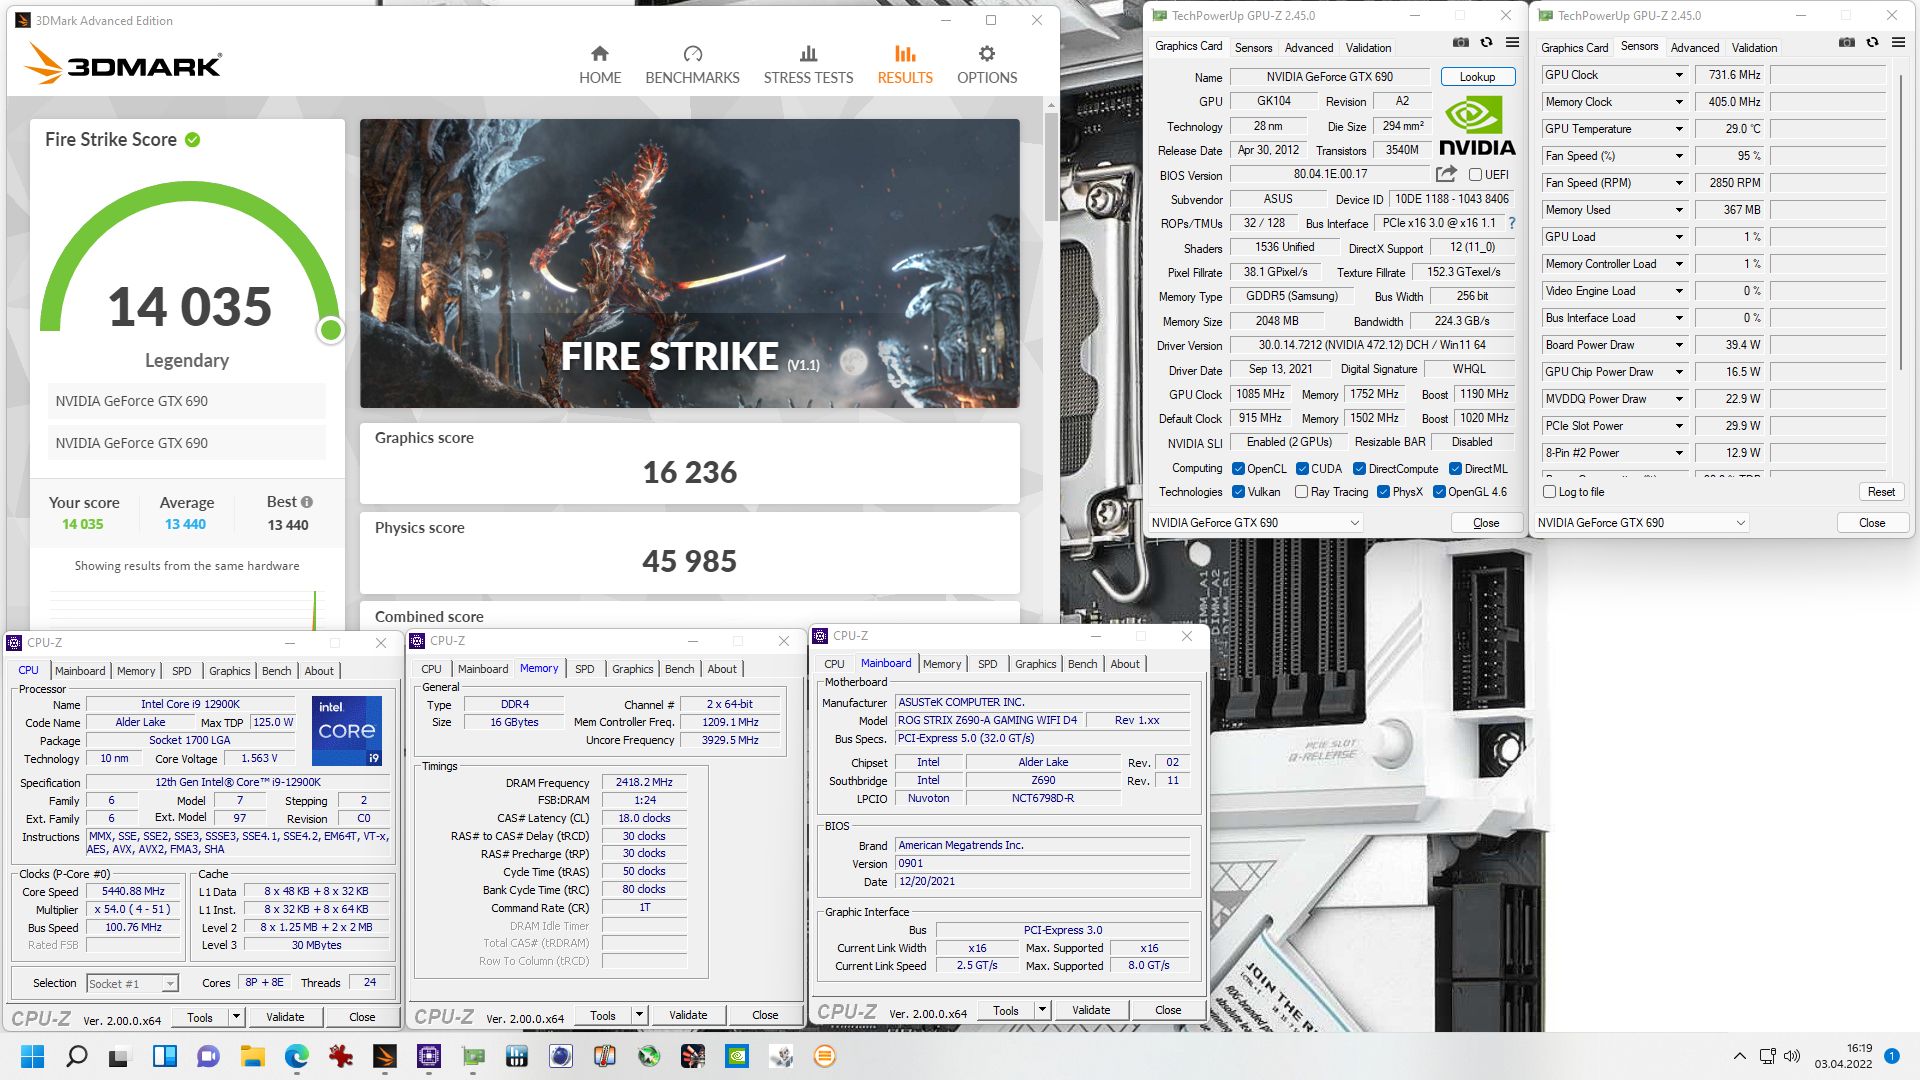Take a screenshot in left GPU-Z window
The height and width of the screenshot is (1080, 1920).
click(1461, 42)
